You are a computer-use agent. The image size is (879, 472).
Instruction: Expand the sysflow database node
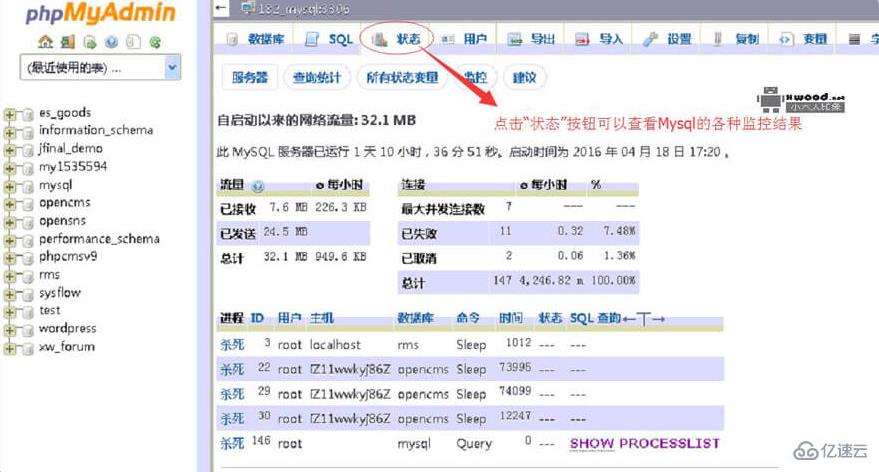pos(10,294)
